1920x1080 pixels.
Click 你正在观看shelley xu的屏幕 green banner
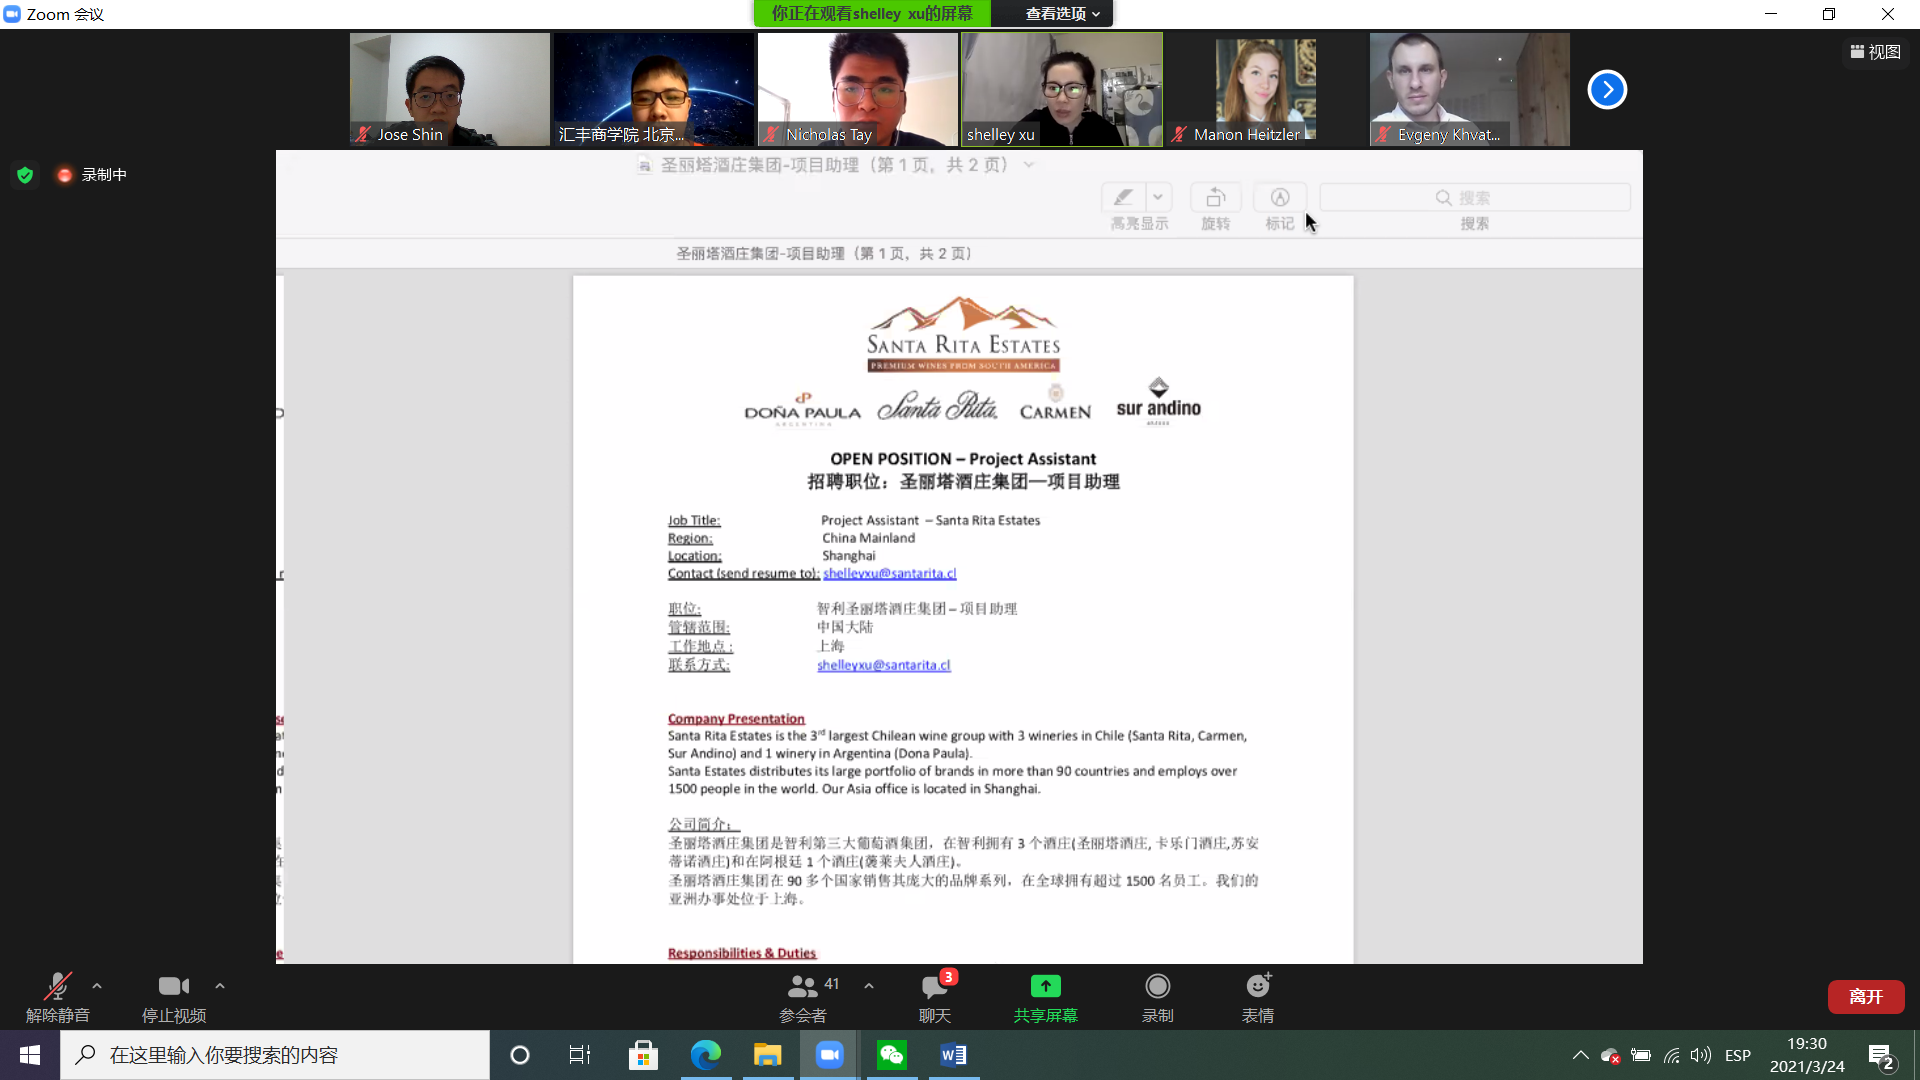coord(872,14)
